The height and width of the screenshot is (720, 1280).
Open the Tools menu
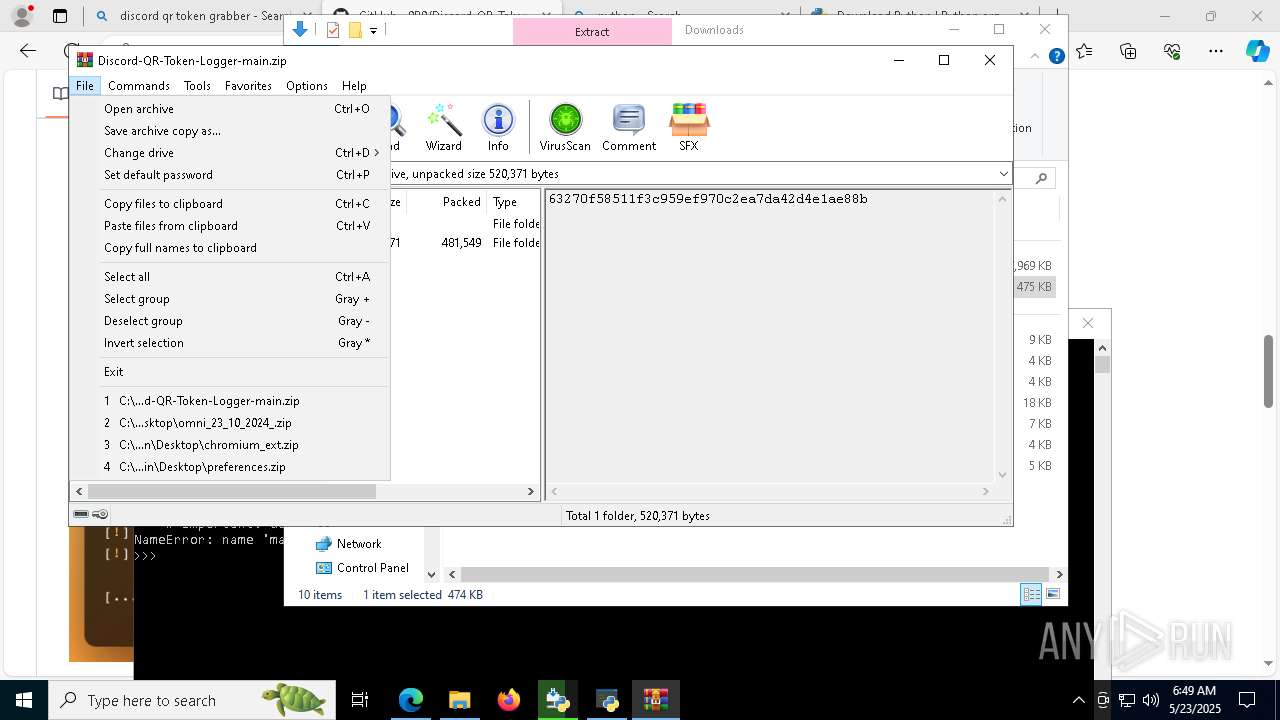197,86
